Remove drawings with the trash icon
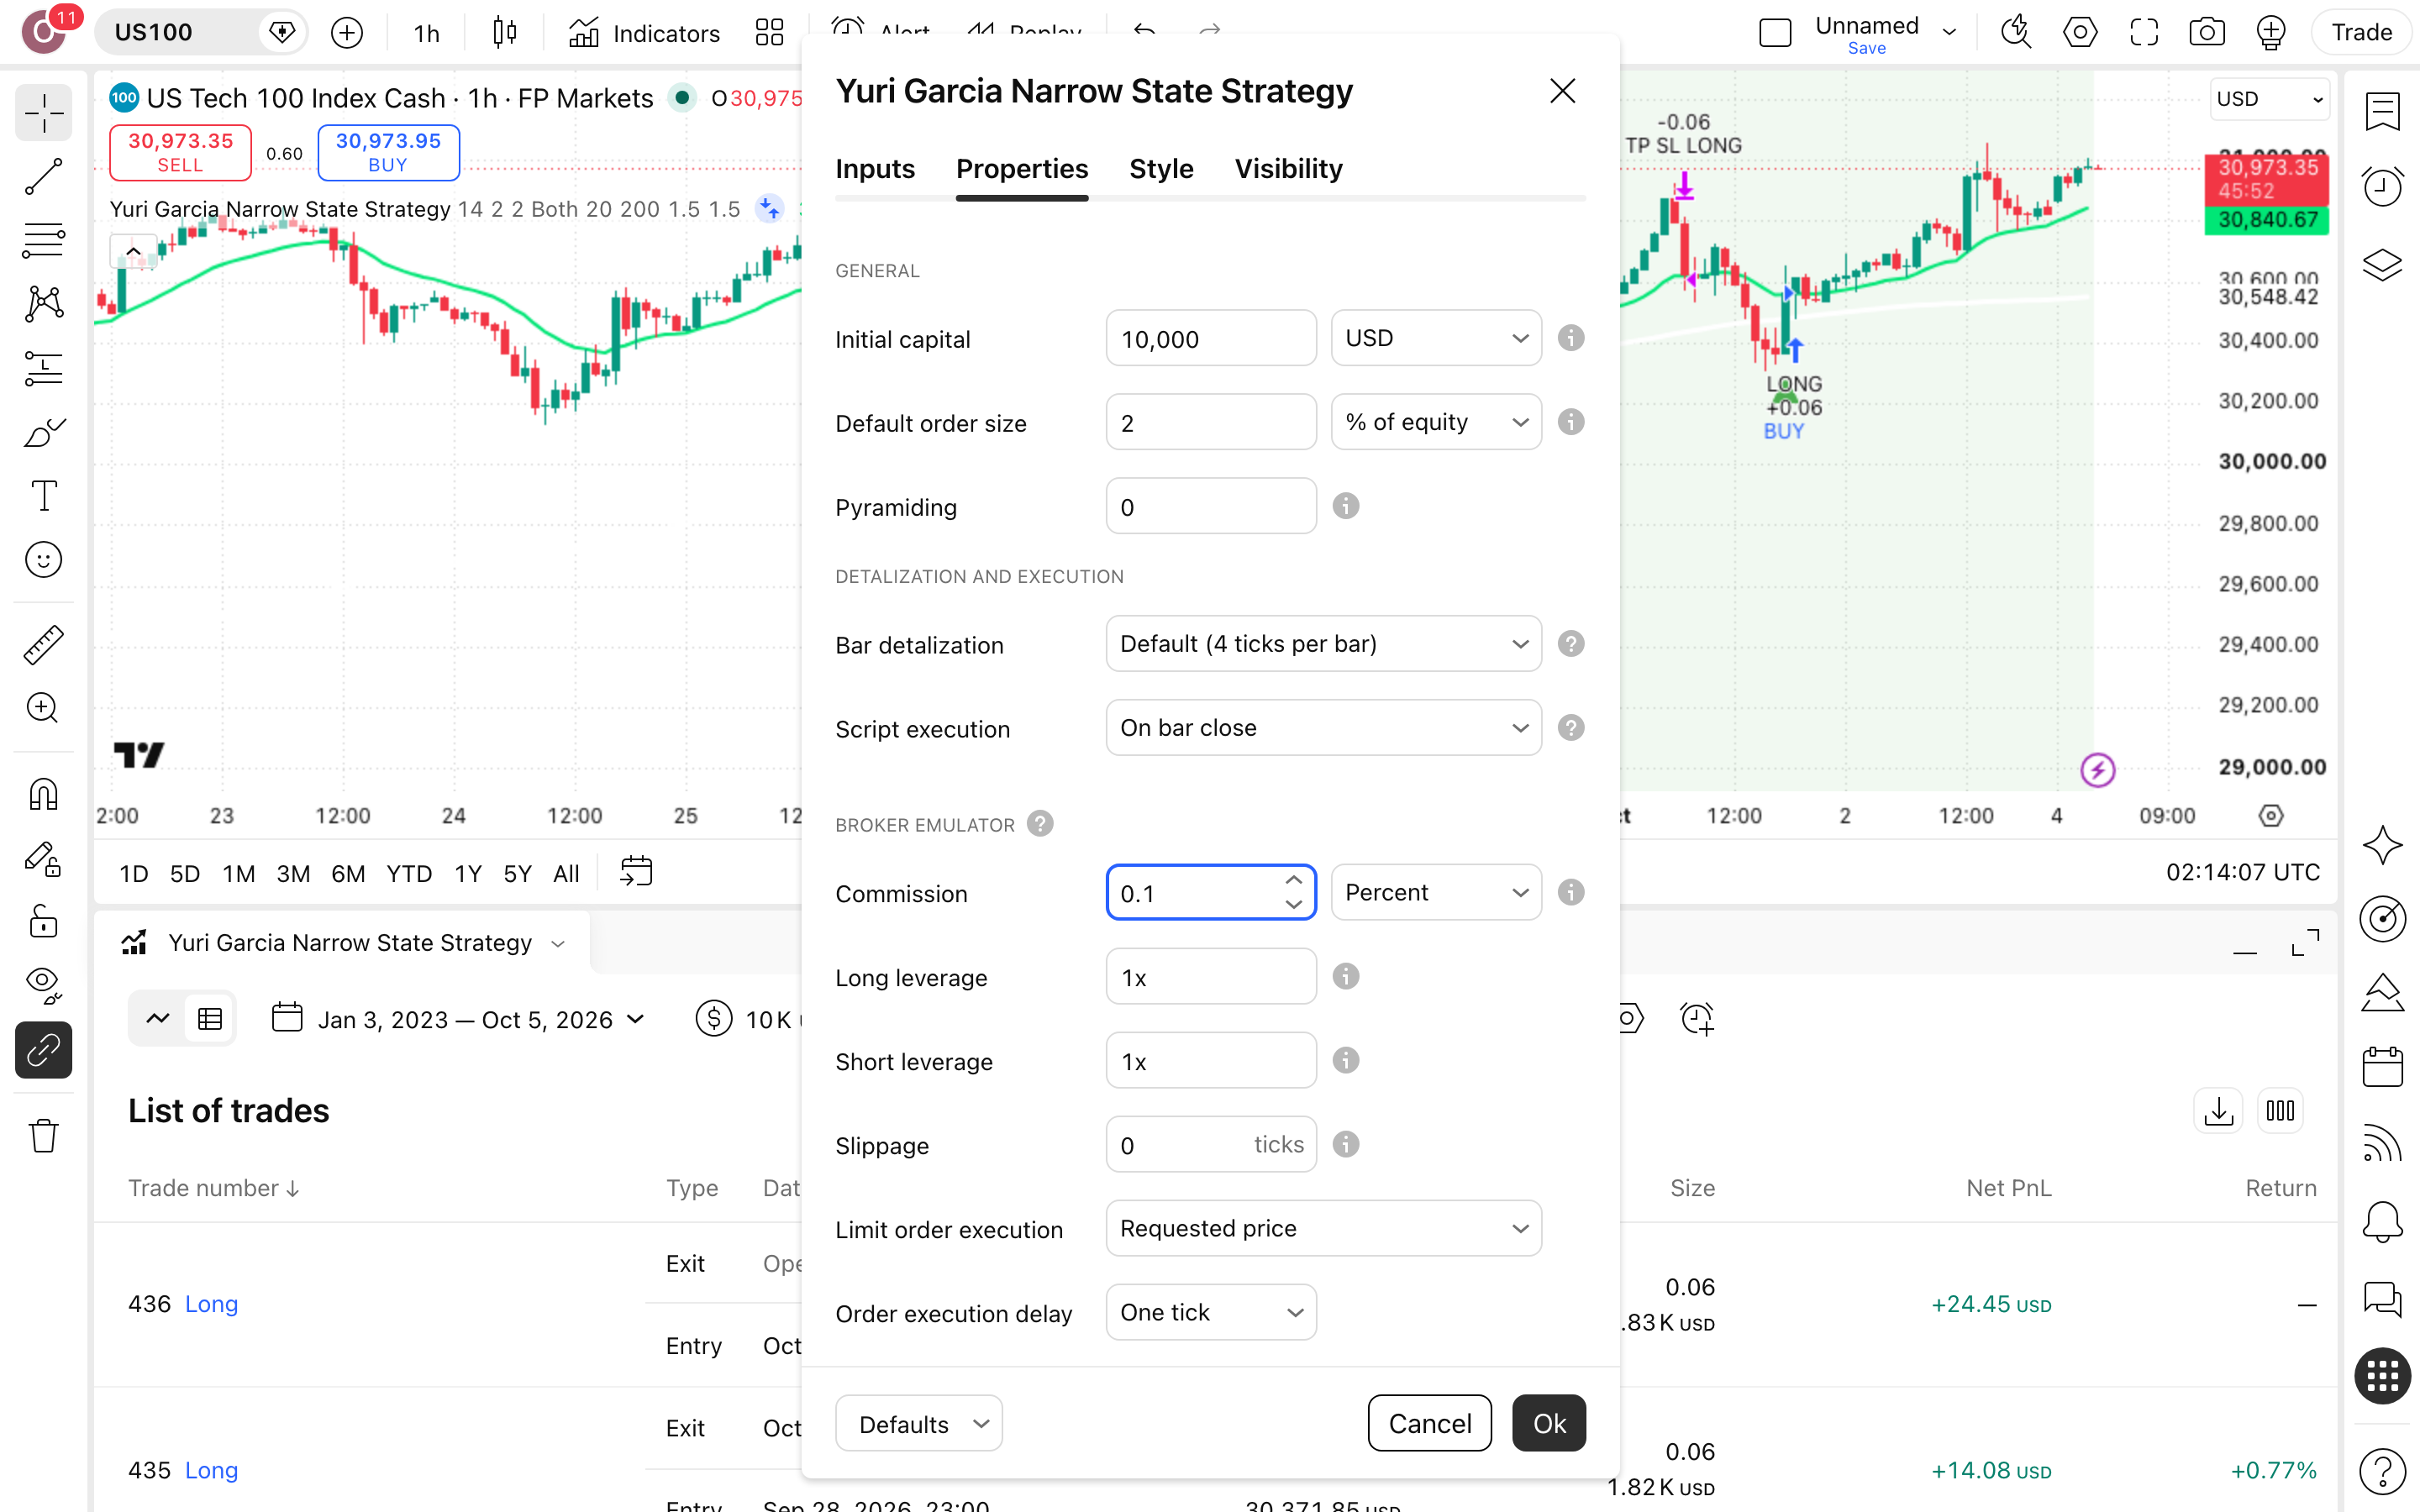2420x1512 pixels. click(43, 1135)
